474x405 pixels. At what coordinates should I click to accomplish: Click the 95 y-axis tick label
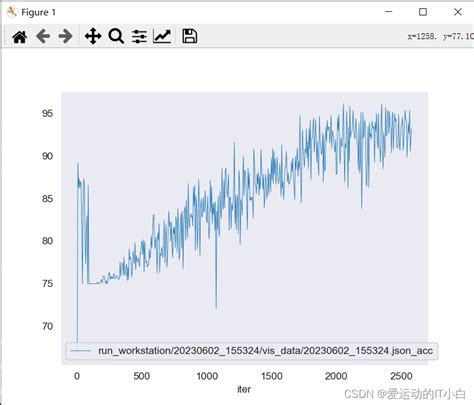[x=47, y=113]
